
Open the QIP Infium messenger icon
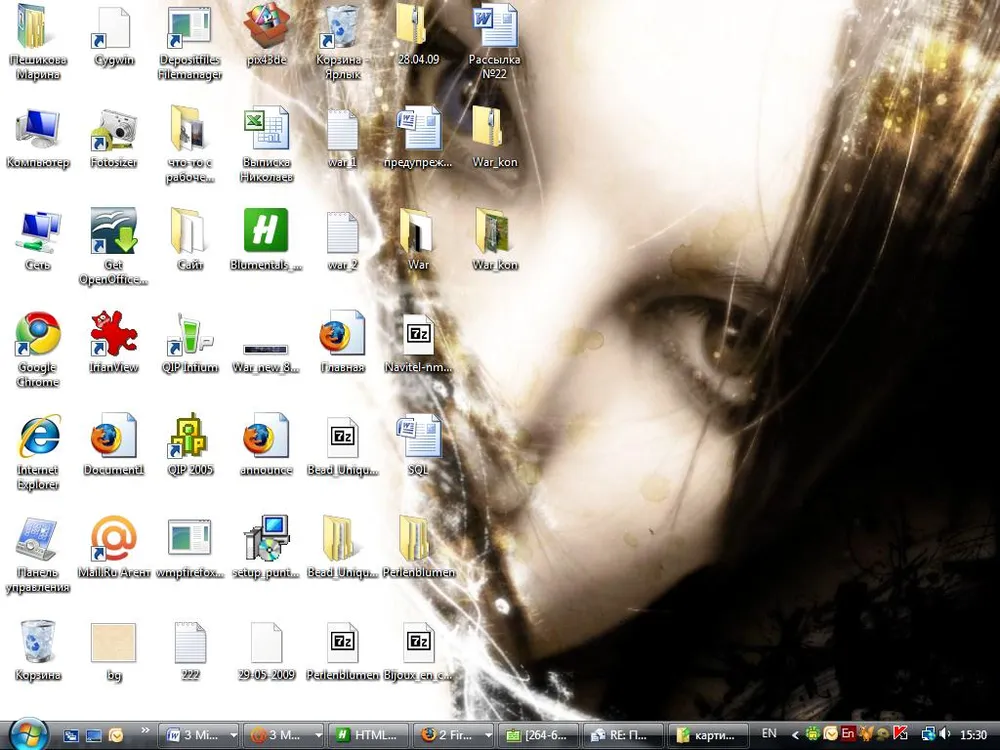pos(190,335)
